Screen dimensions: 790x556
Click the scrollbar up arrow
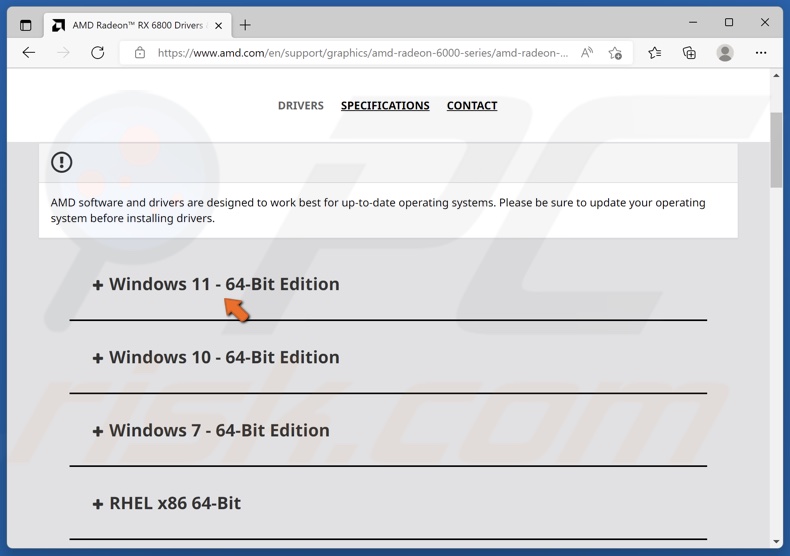(776, 76)
